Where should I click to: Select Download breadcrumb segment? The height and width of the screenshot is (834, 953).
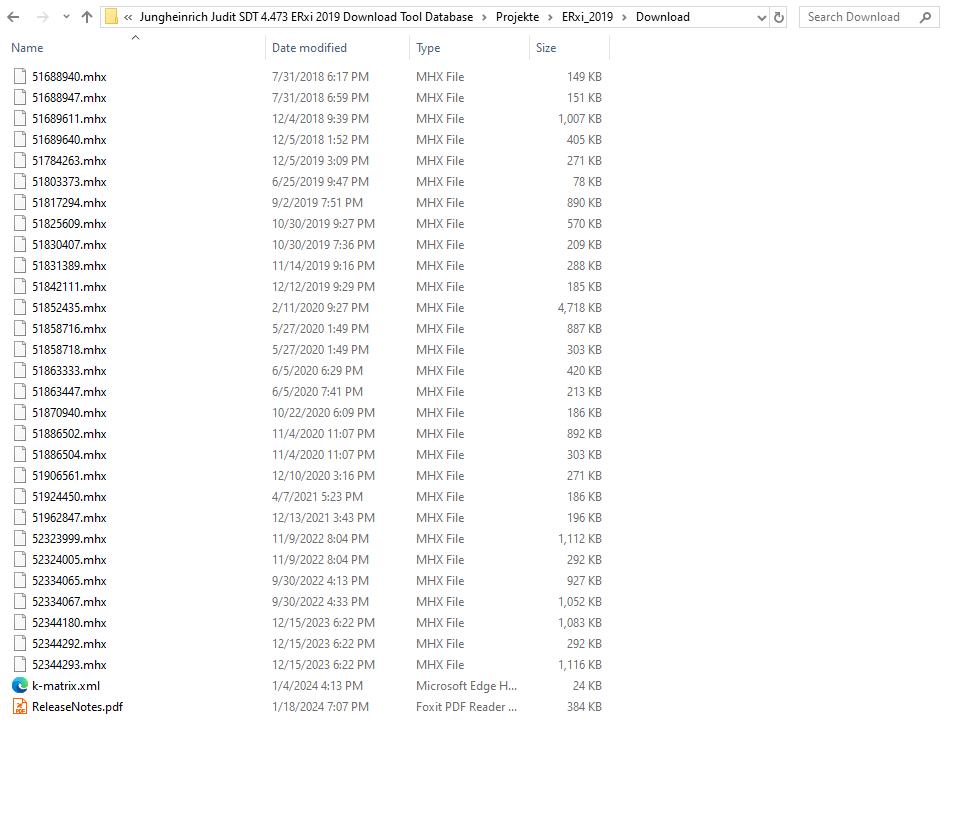[662, 17]
